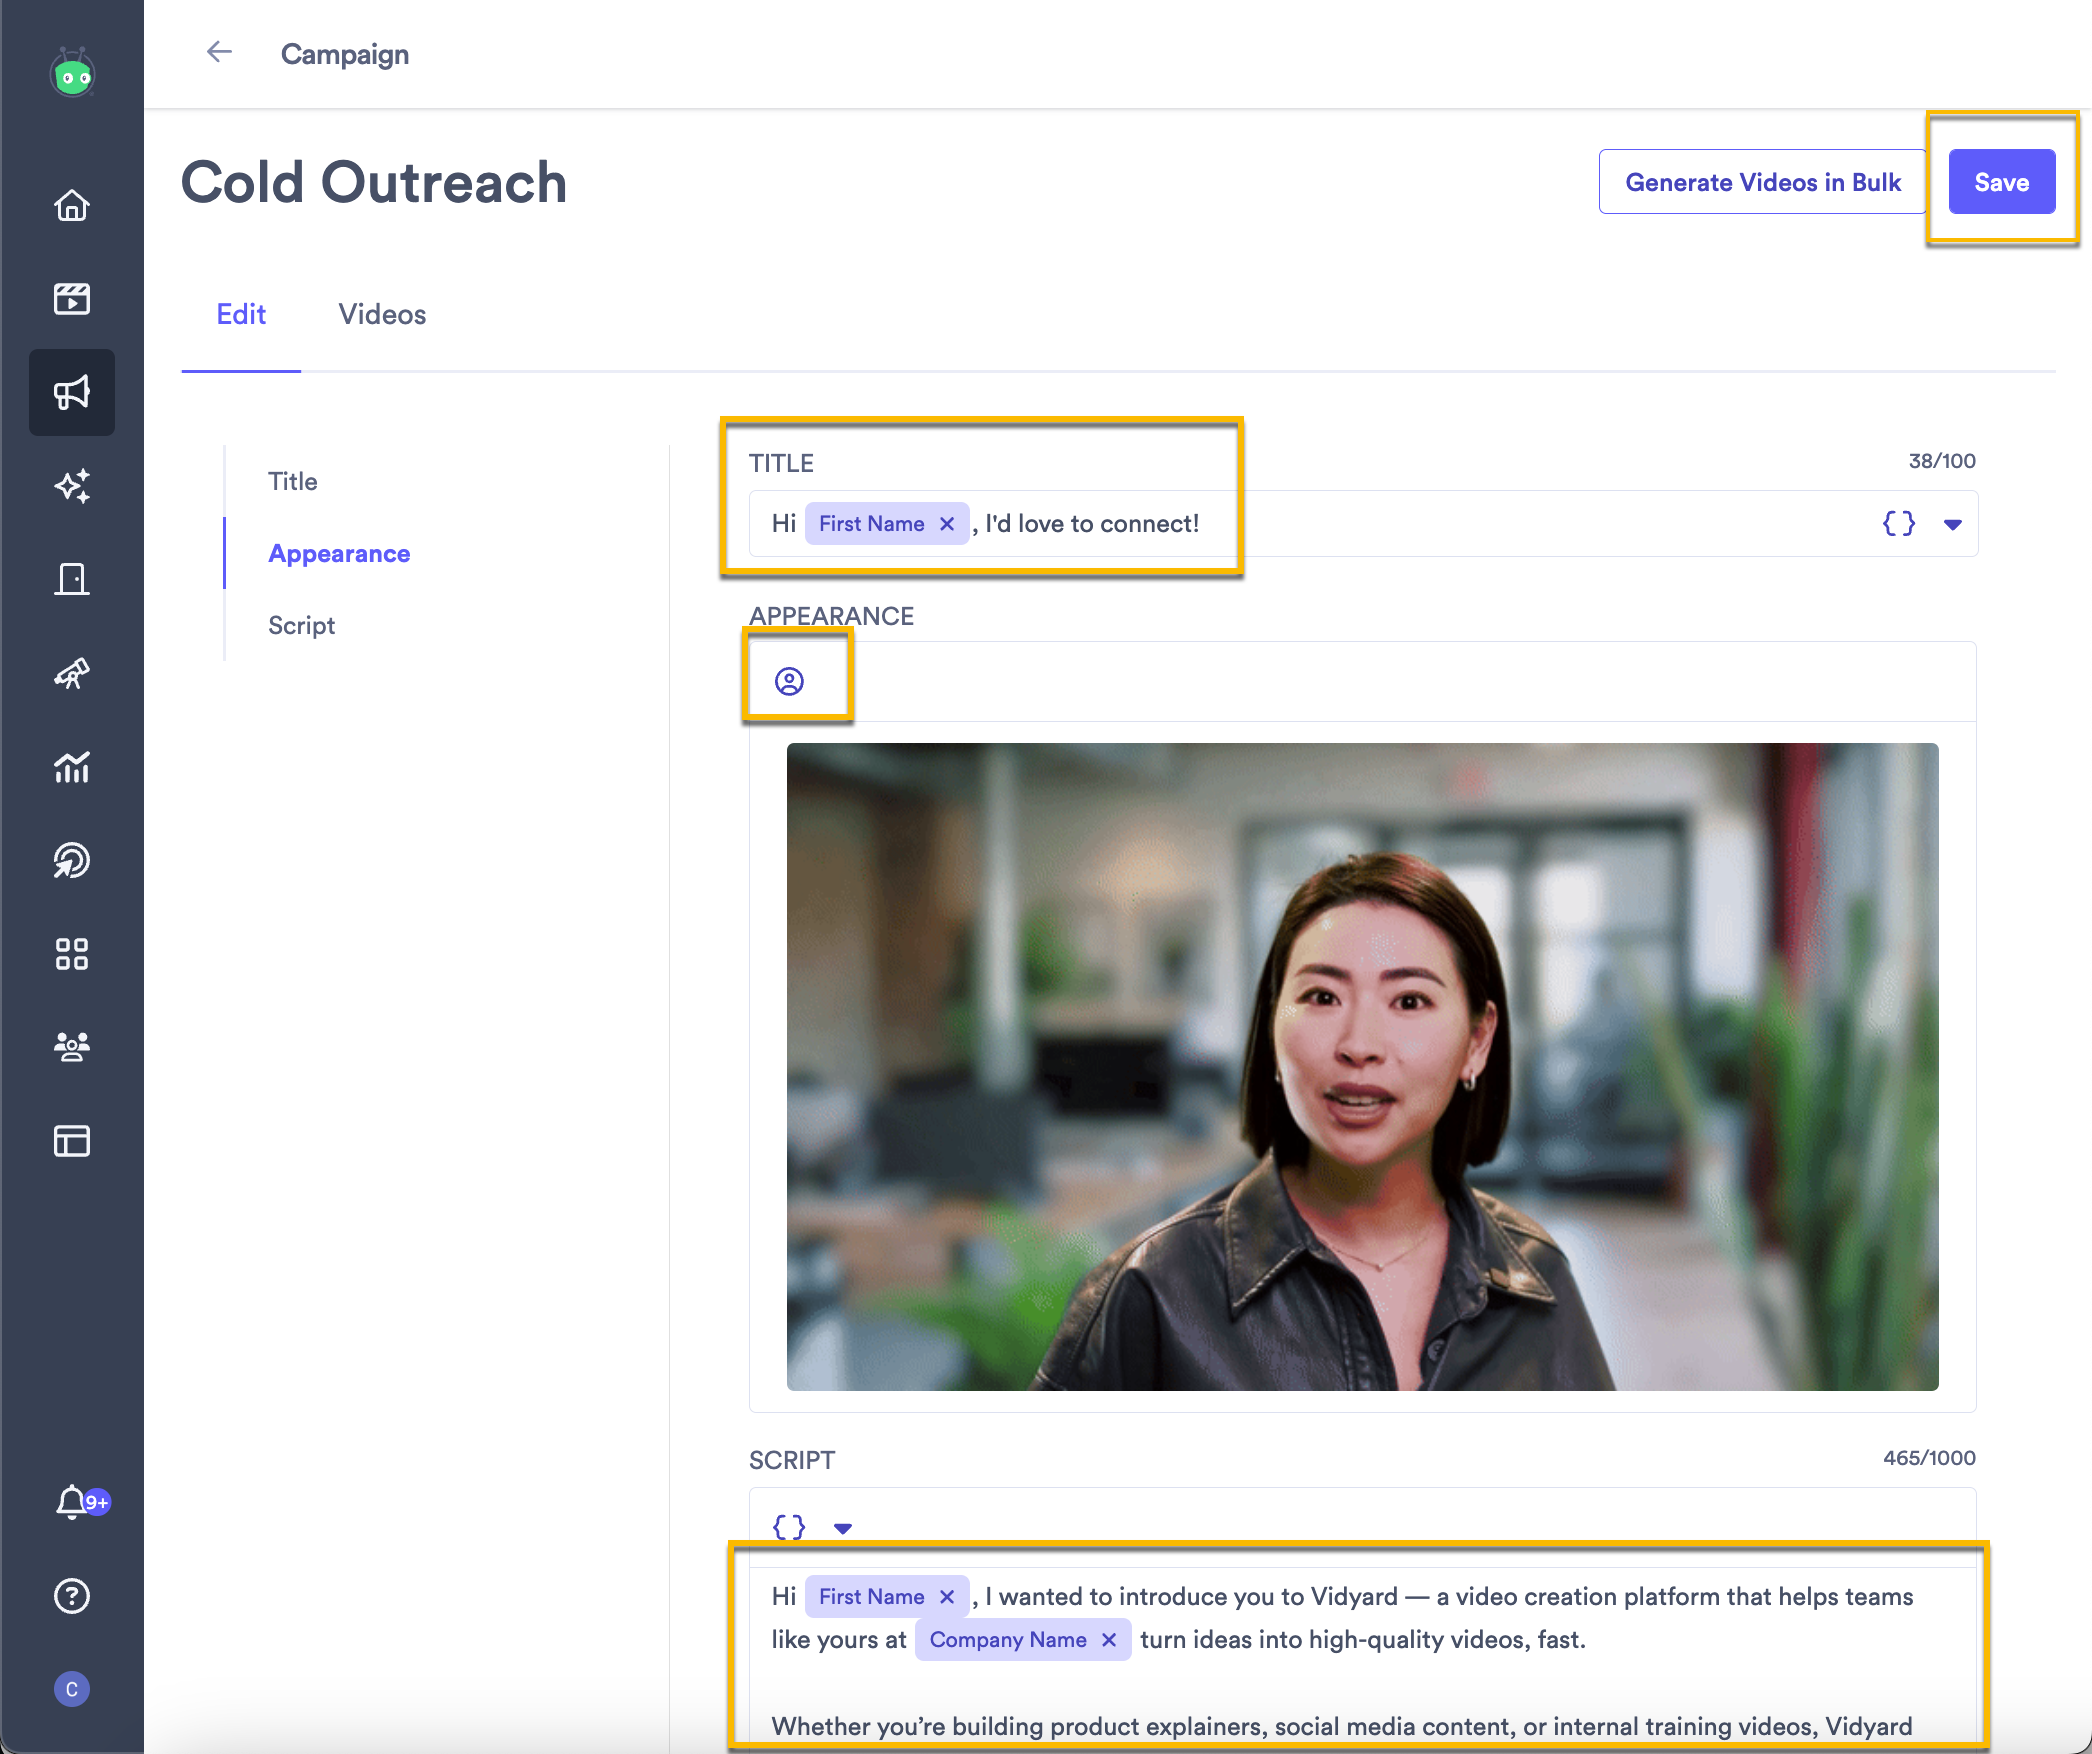Screen dimensions: 2092x1754
Task: Select the Campaigns megaphone icon
Action: (72, 392)
